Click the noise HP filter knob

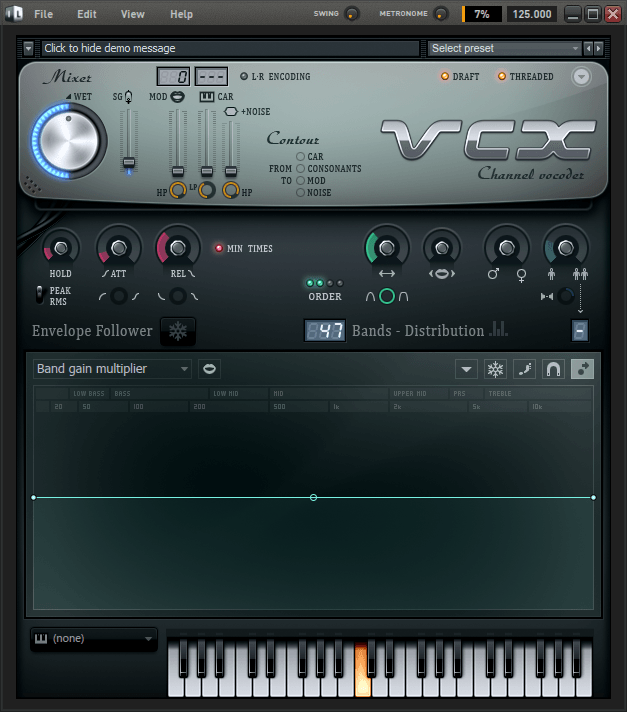231,190
